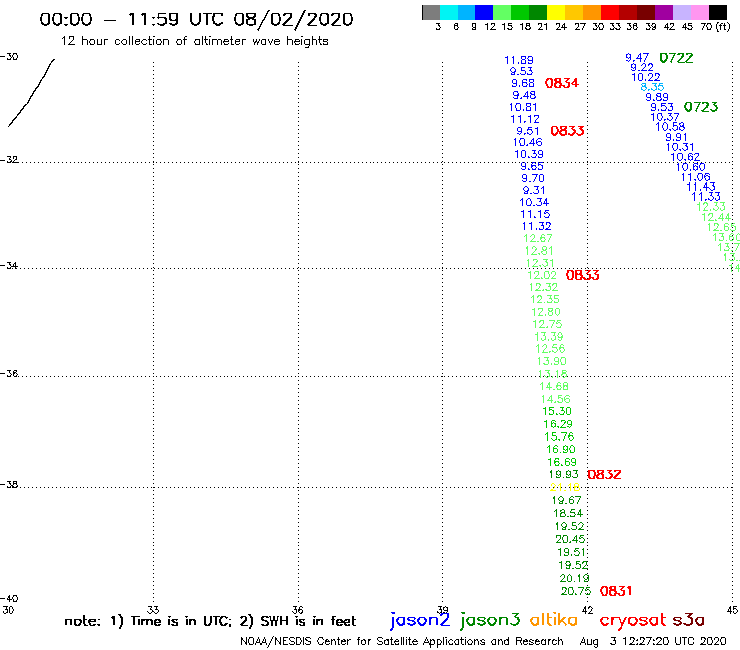Click the title '00:00 – 11:59 UTC 08/02/2020'

pyautogui.click(x=196, y=20)
